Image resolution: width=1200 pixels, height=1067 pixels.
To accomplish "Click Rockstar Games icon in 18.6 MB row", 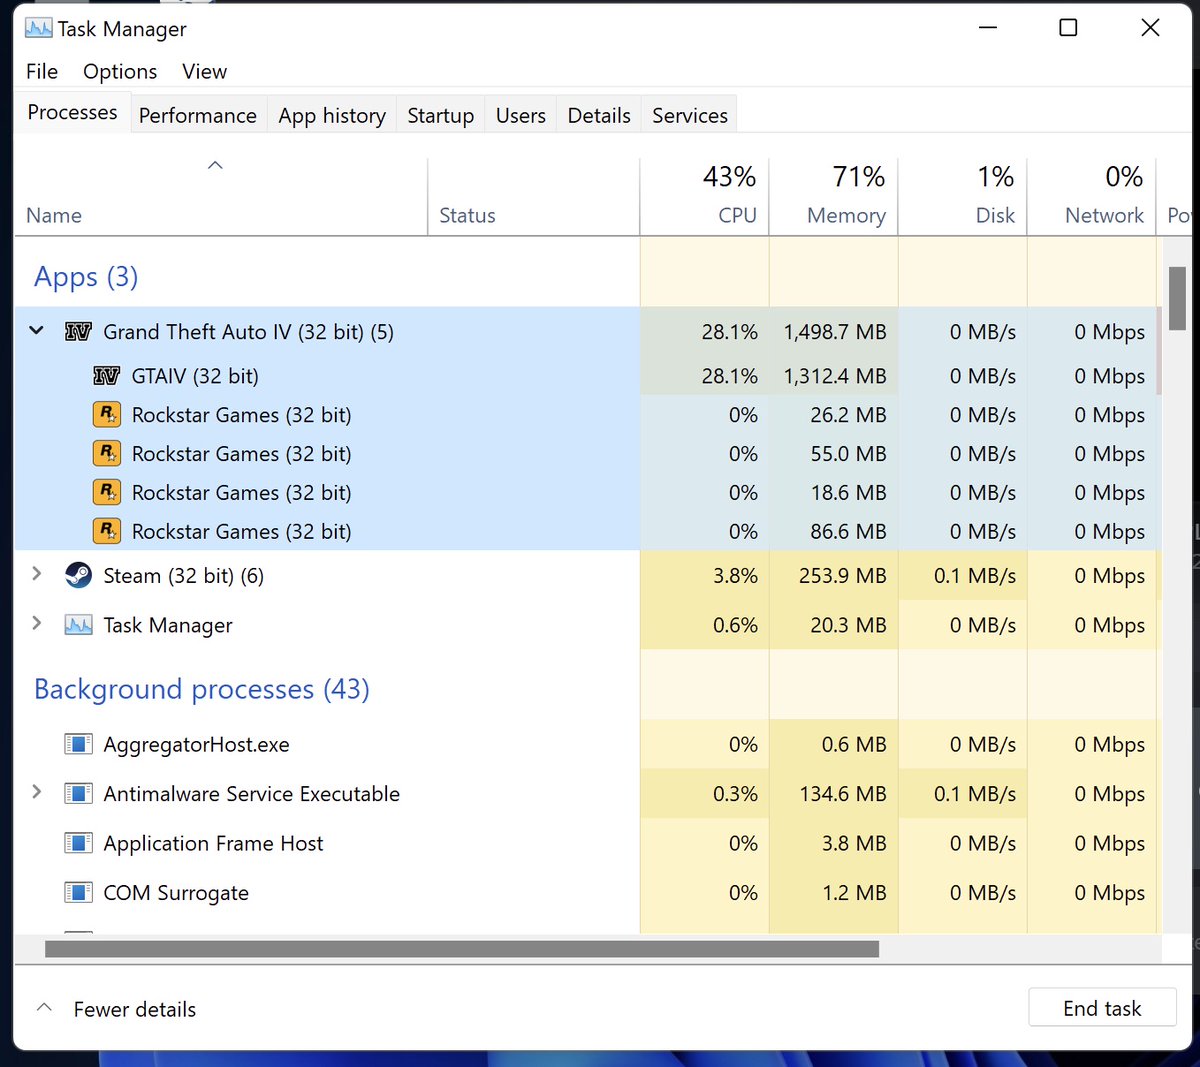I will pos(106,493).
